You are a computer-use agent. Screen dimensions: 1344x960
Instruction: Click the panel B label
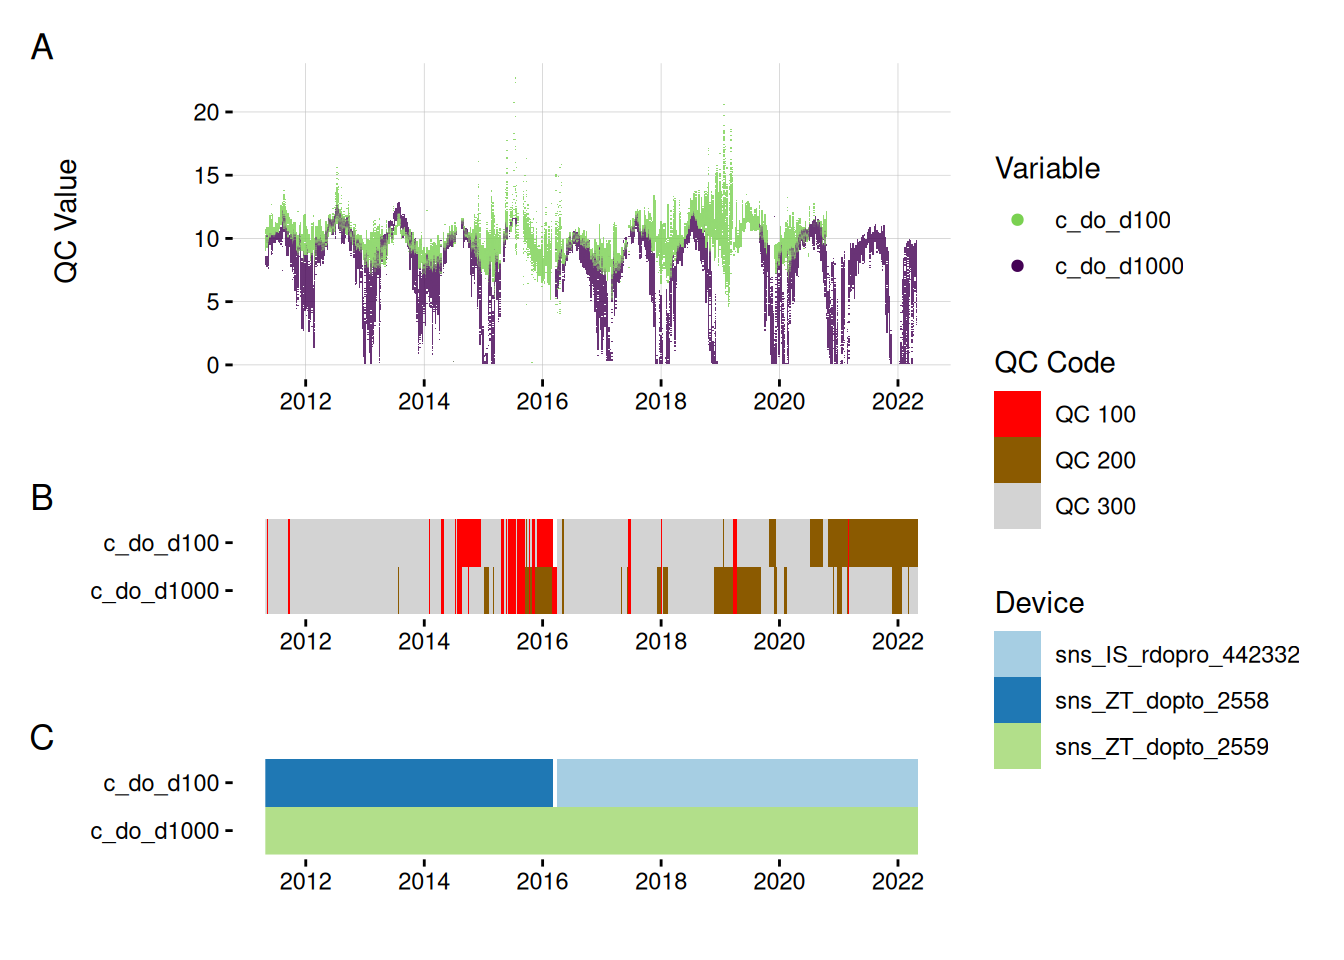(x=42, y=497)
